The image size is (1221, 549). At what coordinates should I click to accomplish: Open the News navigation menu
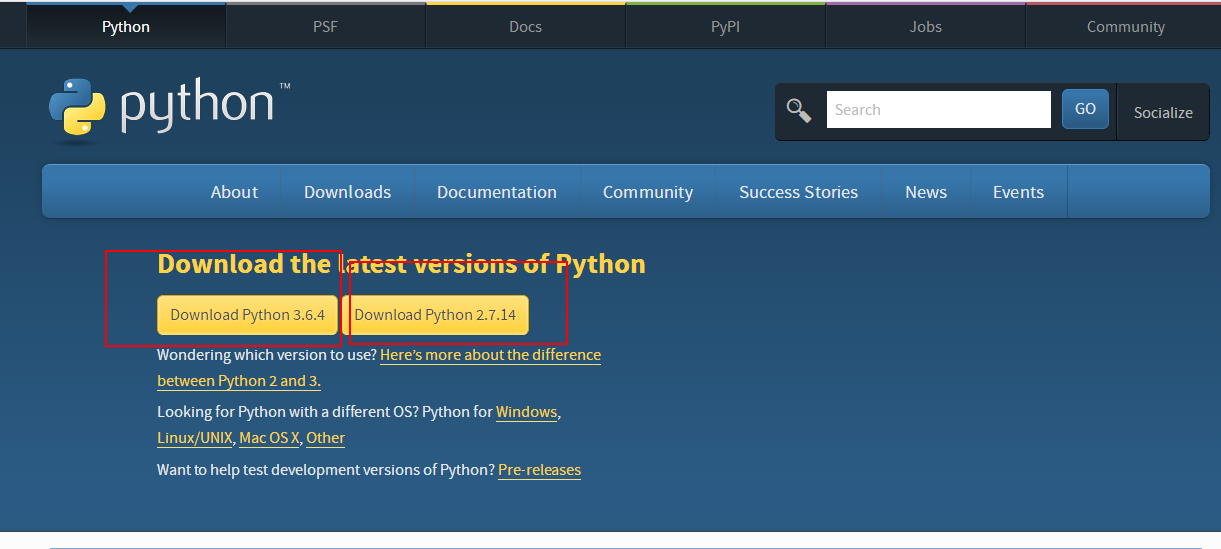point(926,192)
